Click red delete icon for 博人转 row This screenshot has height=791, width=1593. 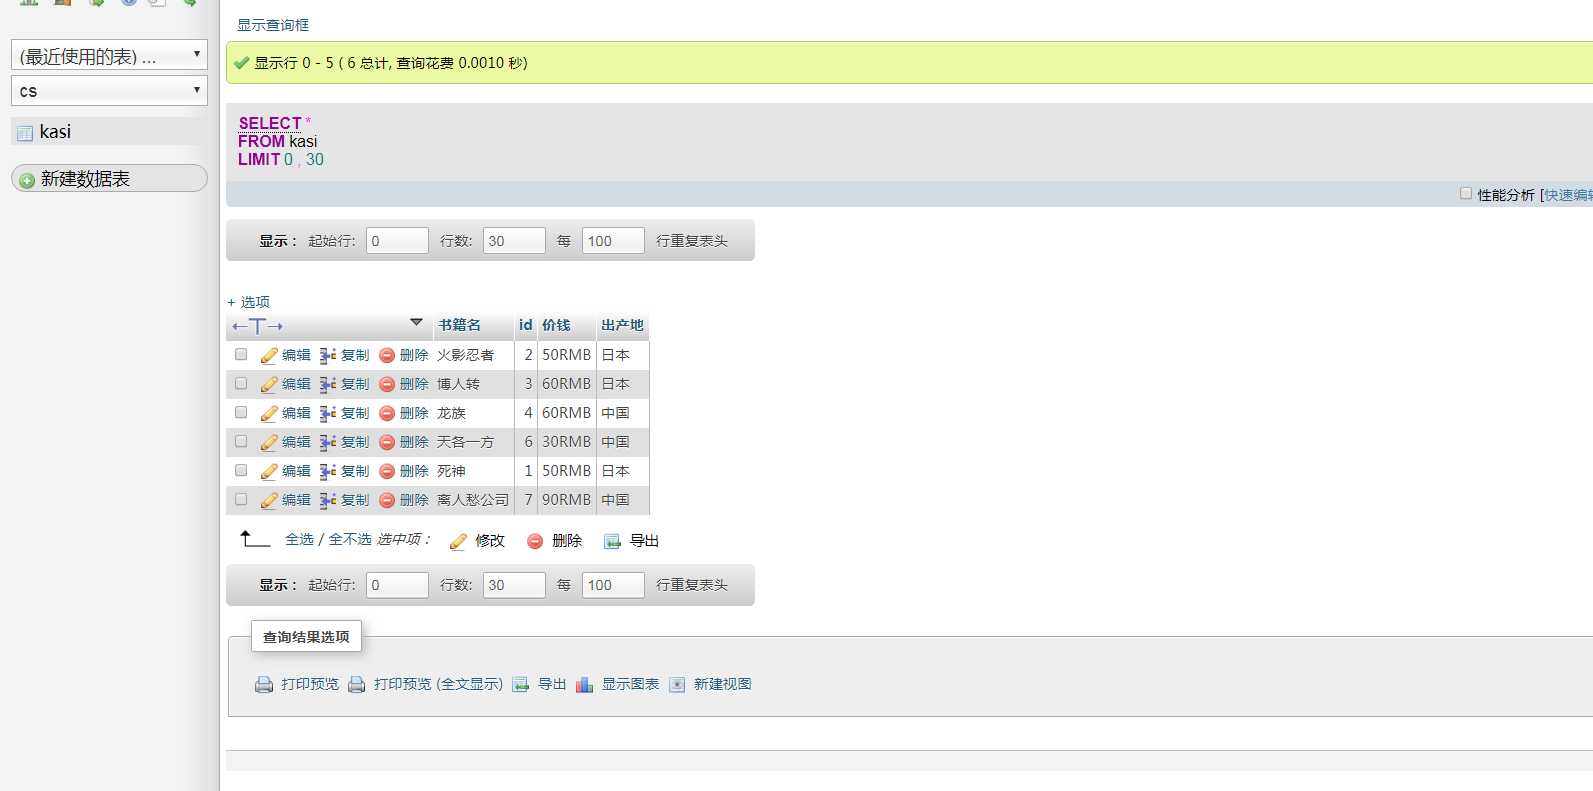[387, 384]
